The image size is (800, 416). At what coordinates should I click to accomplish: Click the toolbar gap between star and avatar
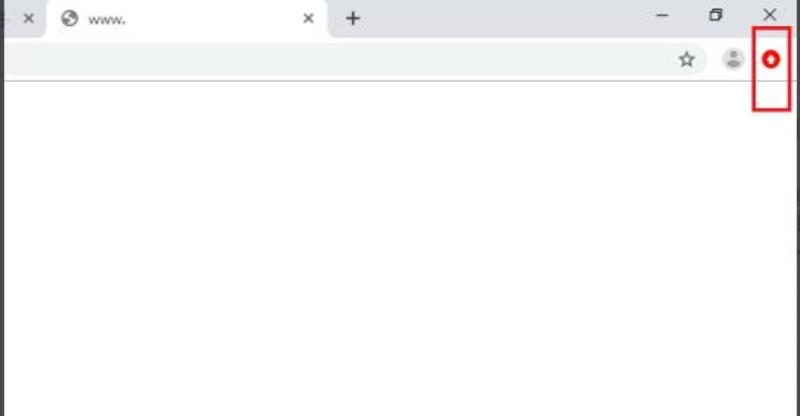coord(713,60)
